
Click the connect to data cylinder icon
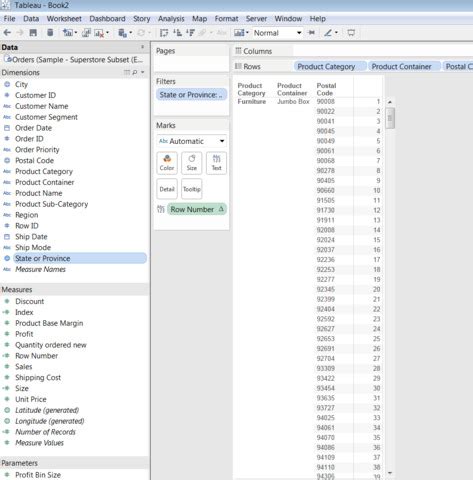[x=50, y=33]
